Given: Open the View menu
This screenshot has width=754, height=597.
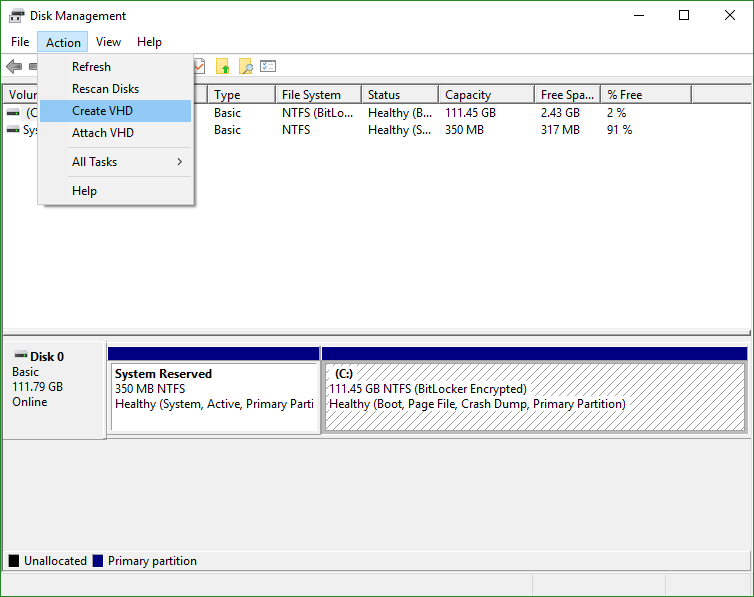Looking at the screenshot, I should pyautogui.click(x=108, y=42).
